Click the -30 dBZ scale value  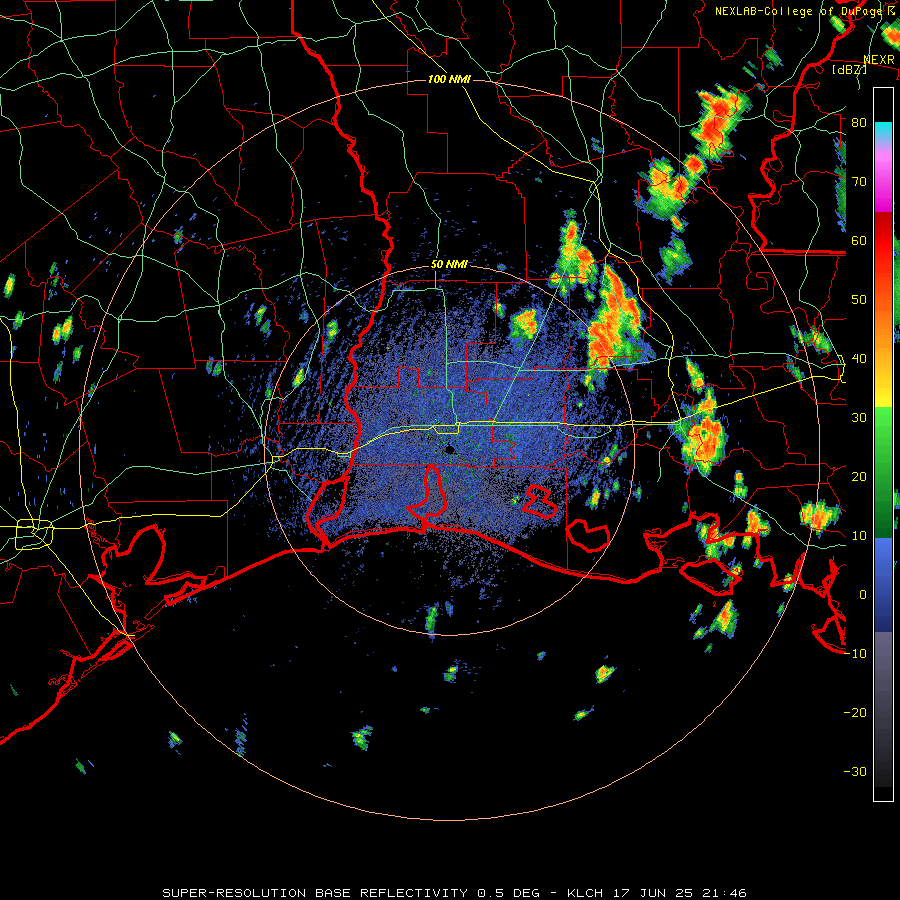tap(855, 771)
